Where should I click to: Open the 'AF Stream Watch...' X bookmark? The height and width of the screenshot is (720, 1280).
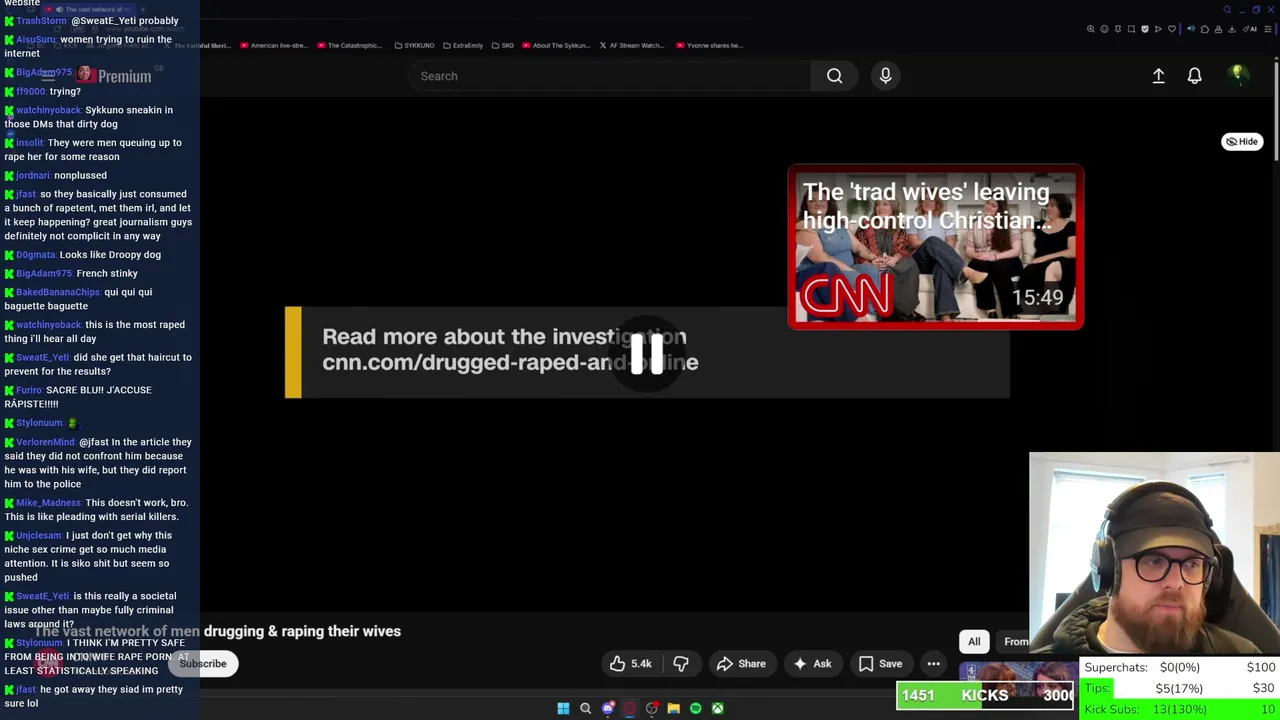point(631,45)
